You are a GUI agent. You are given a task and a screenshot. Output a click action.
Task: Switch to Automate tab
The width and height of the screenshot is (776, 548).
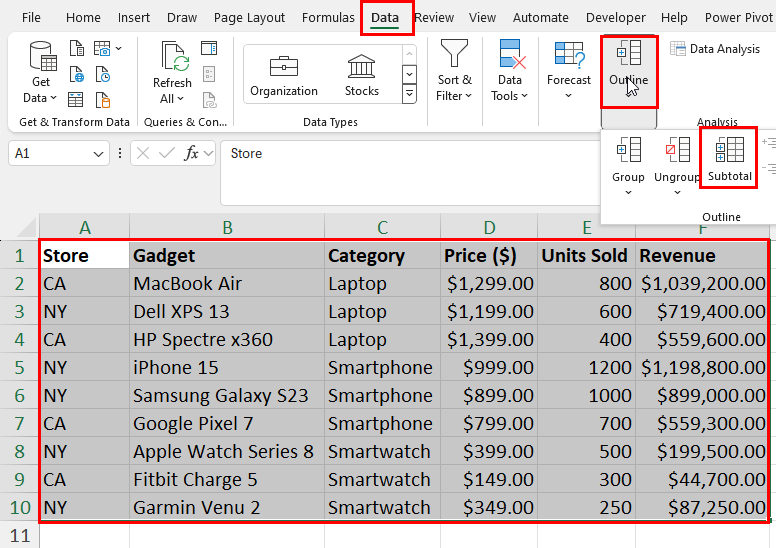pyautogui.click(x=540, y=17)
